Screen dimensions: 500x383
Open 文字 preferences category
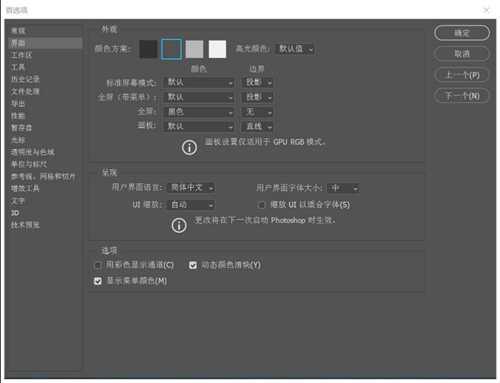click(x=44, y=201)
